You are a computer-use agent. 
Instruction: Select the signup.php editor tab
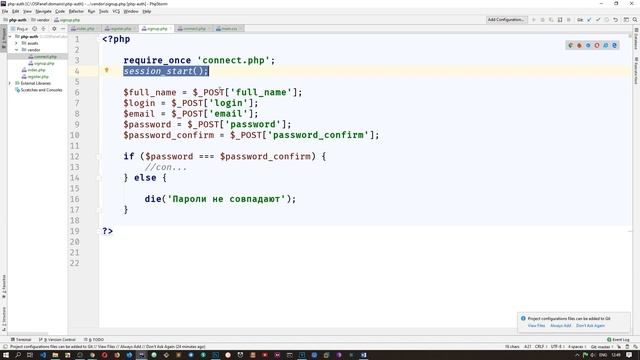point(156,29)
